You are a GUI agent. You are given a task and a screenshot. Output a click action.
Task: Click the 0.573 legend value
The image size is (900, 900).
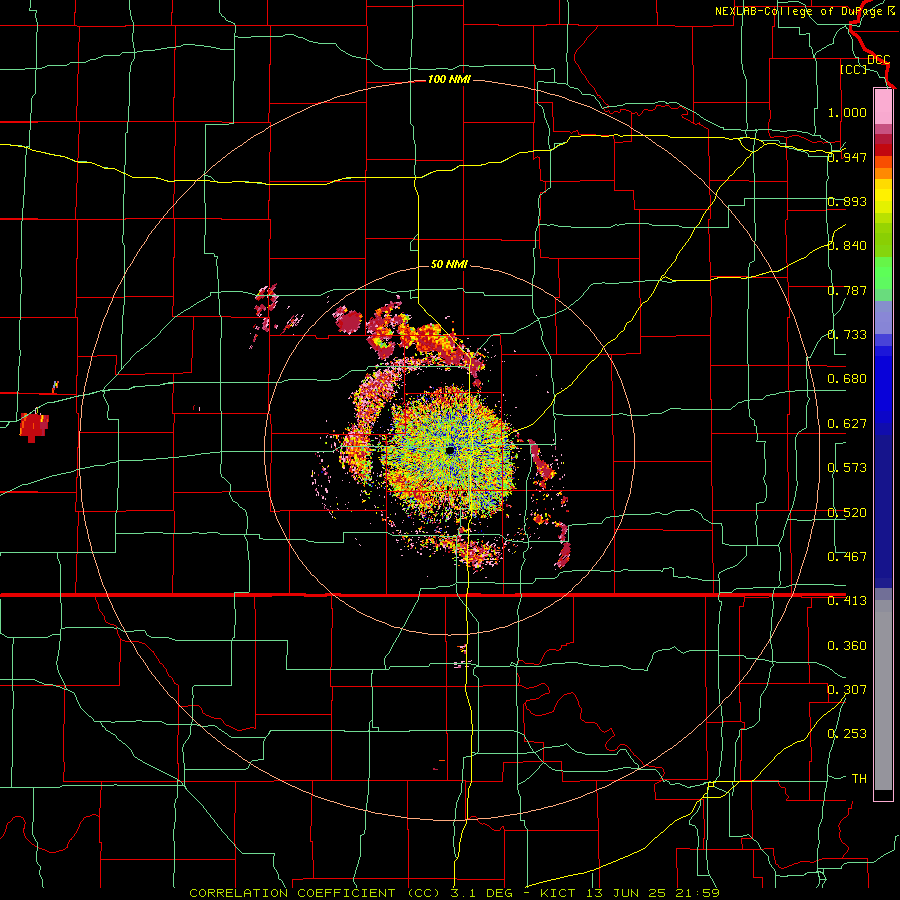click(x=847, y=468)
